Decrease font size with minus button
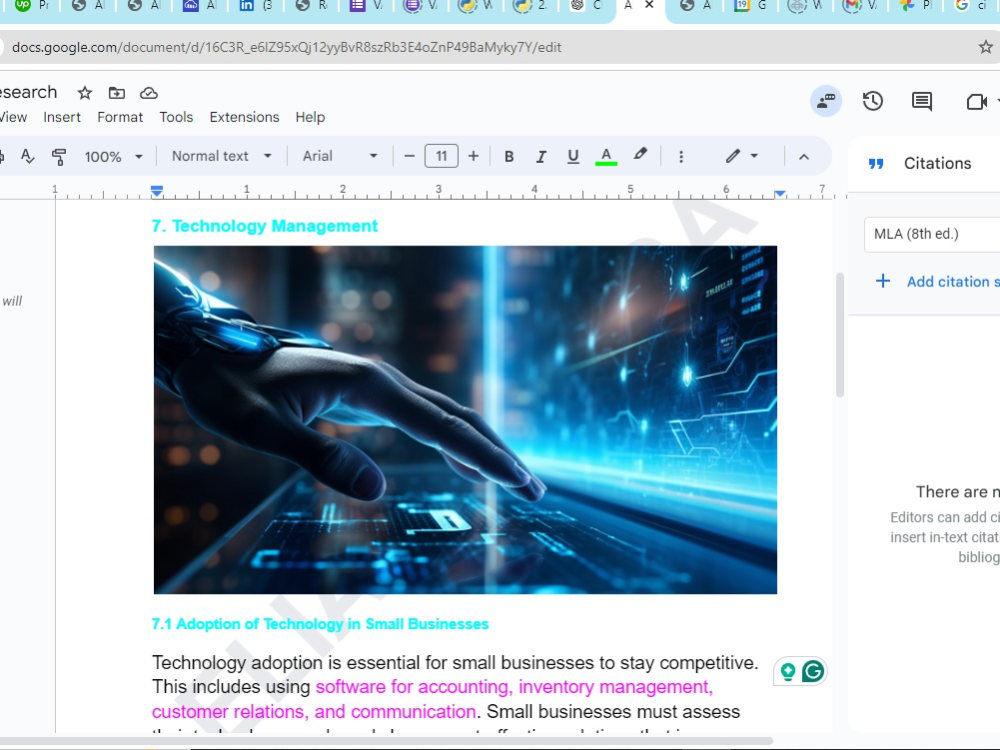 [409, 156]
